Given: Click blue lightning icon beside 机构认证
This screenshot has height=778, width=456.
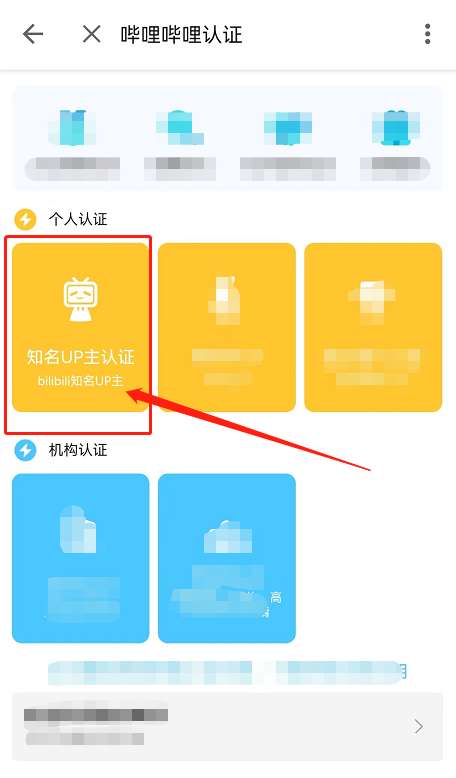Looking at the screenshot, I should (25, 450).
